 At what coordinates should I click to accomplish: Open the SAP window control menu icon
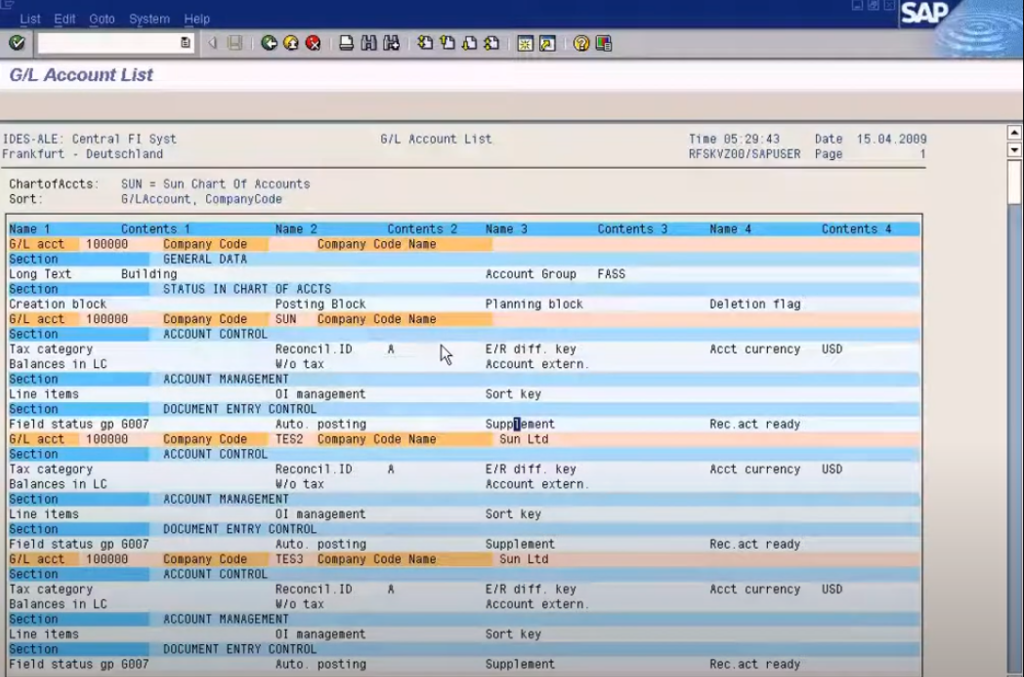point(7,5)
